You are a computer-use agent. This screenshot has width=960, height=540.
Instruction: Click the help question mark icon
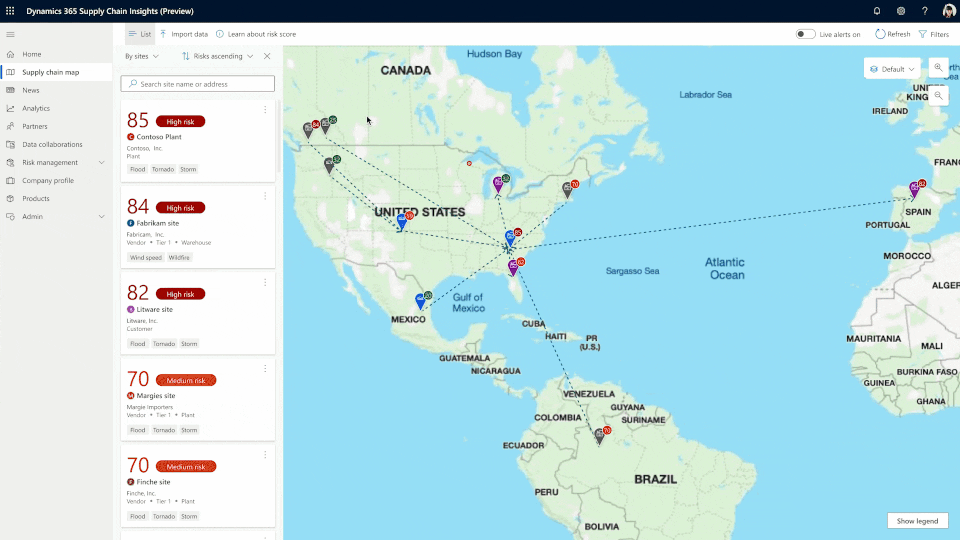point(924,11)
